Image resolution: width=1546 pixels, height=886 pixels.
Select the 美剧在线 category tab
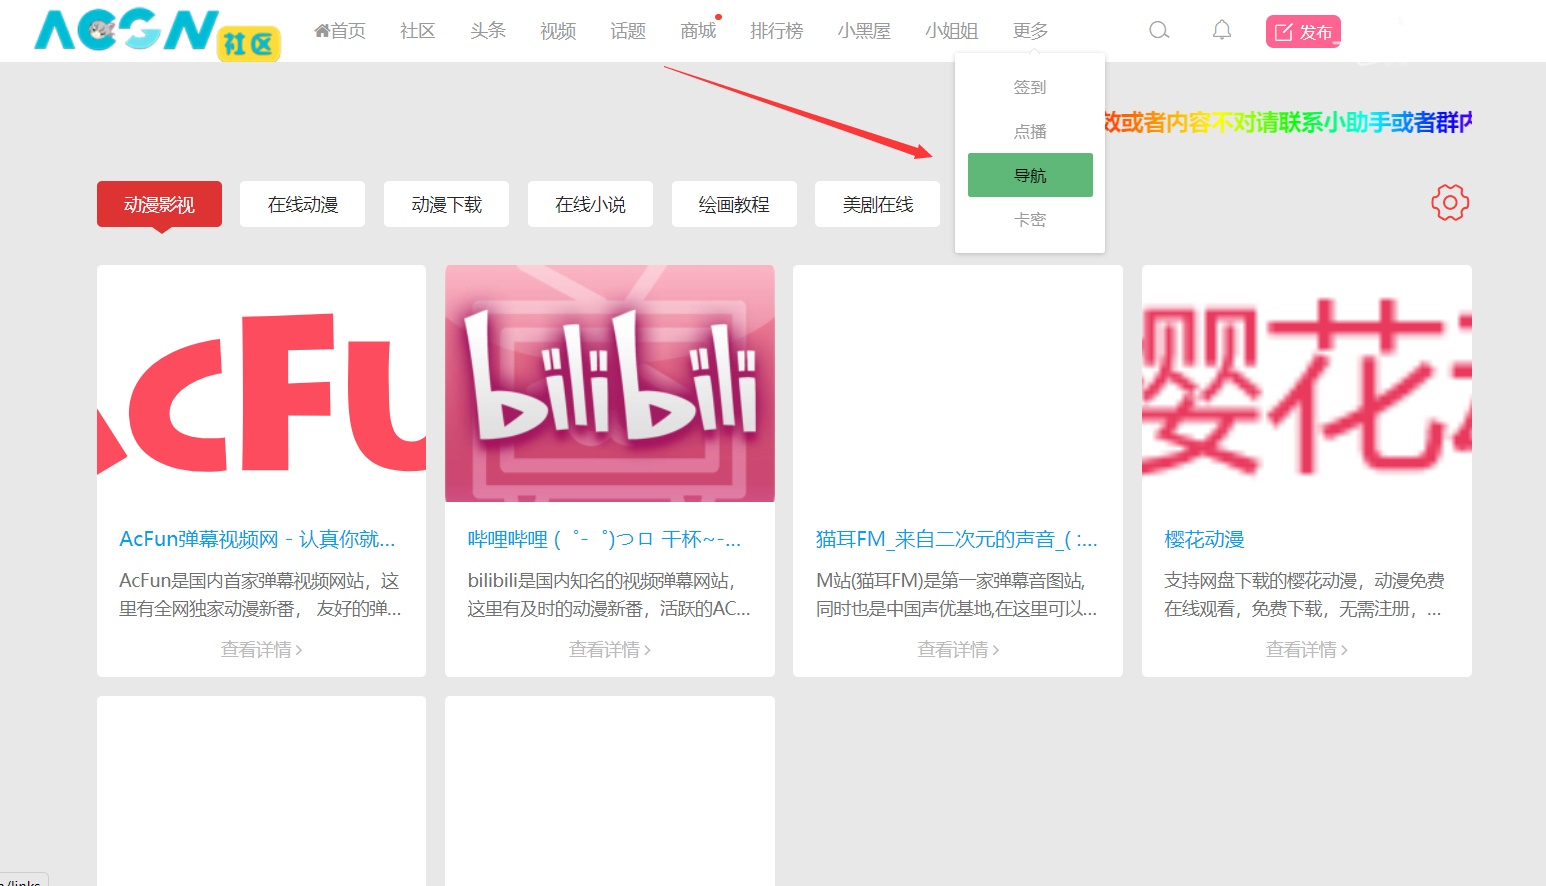pos(877,204)
